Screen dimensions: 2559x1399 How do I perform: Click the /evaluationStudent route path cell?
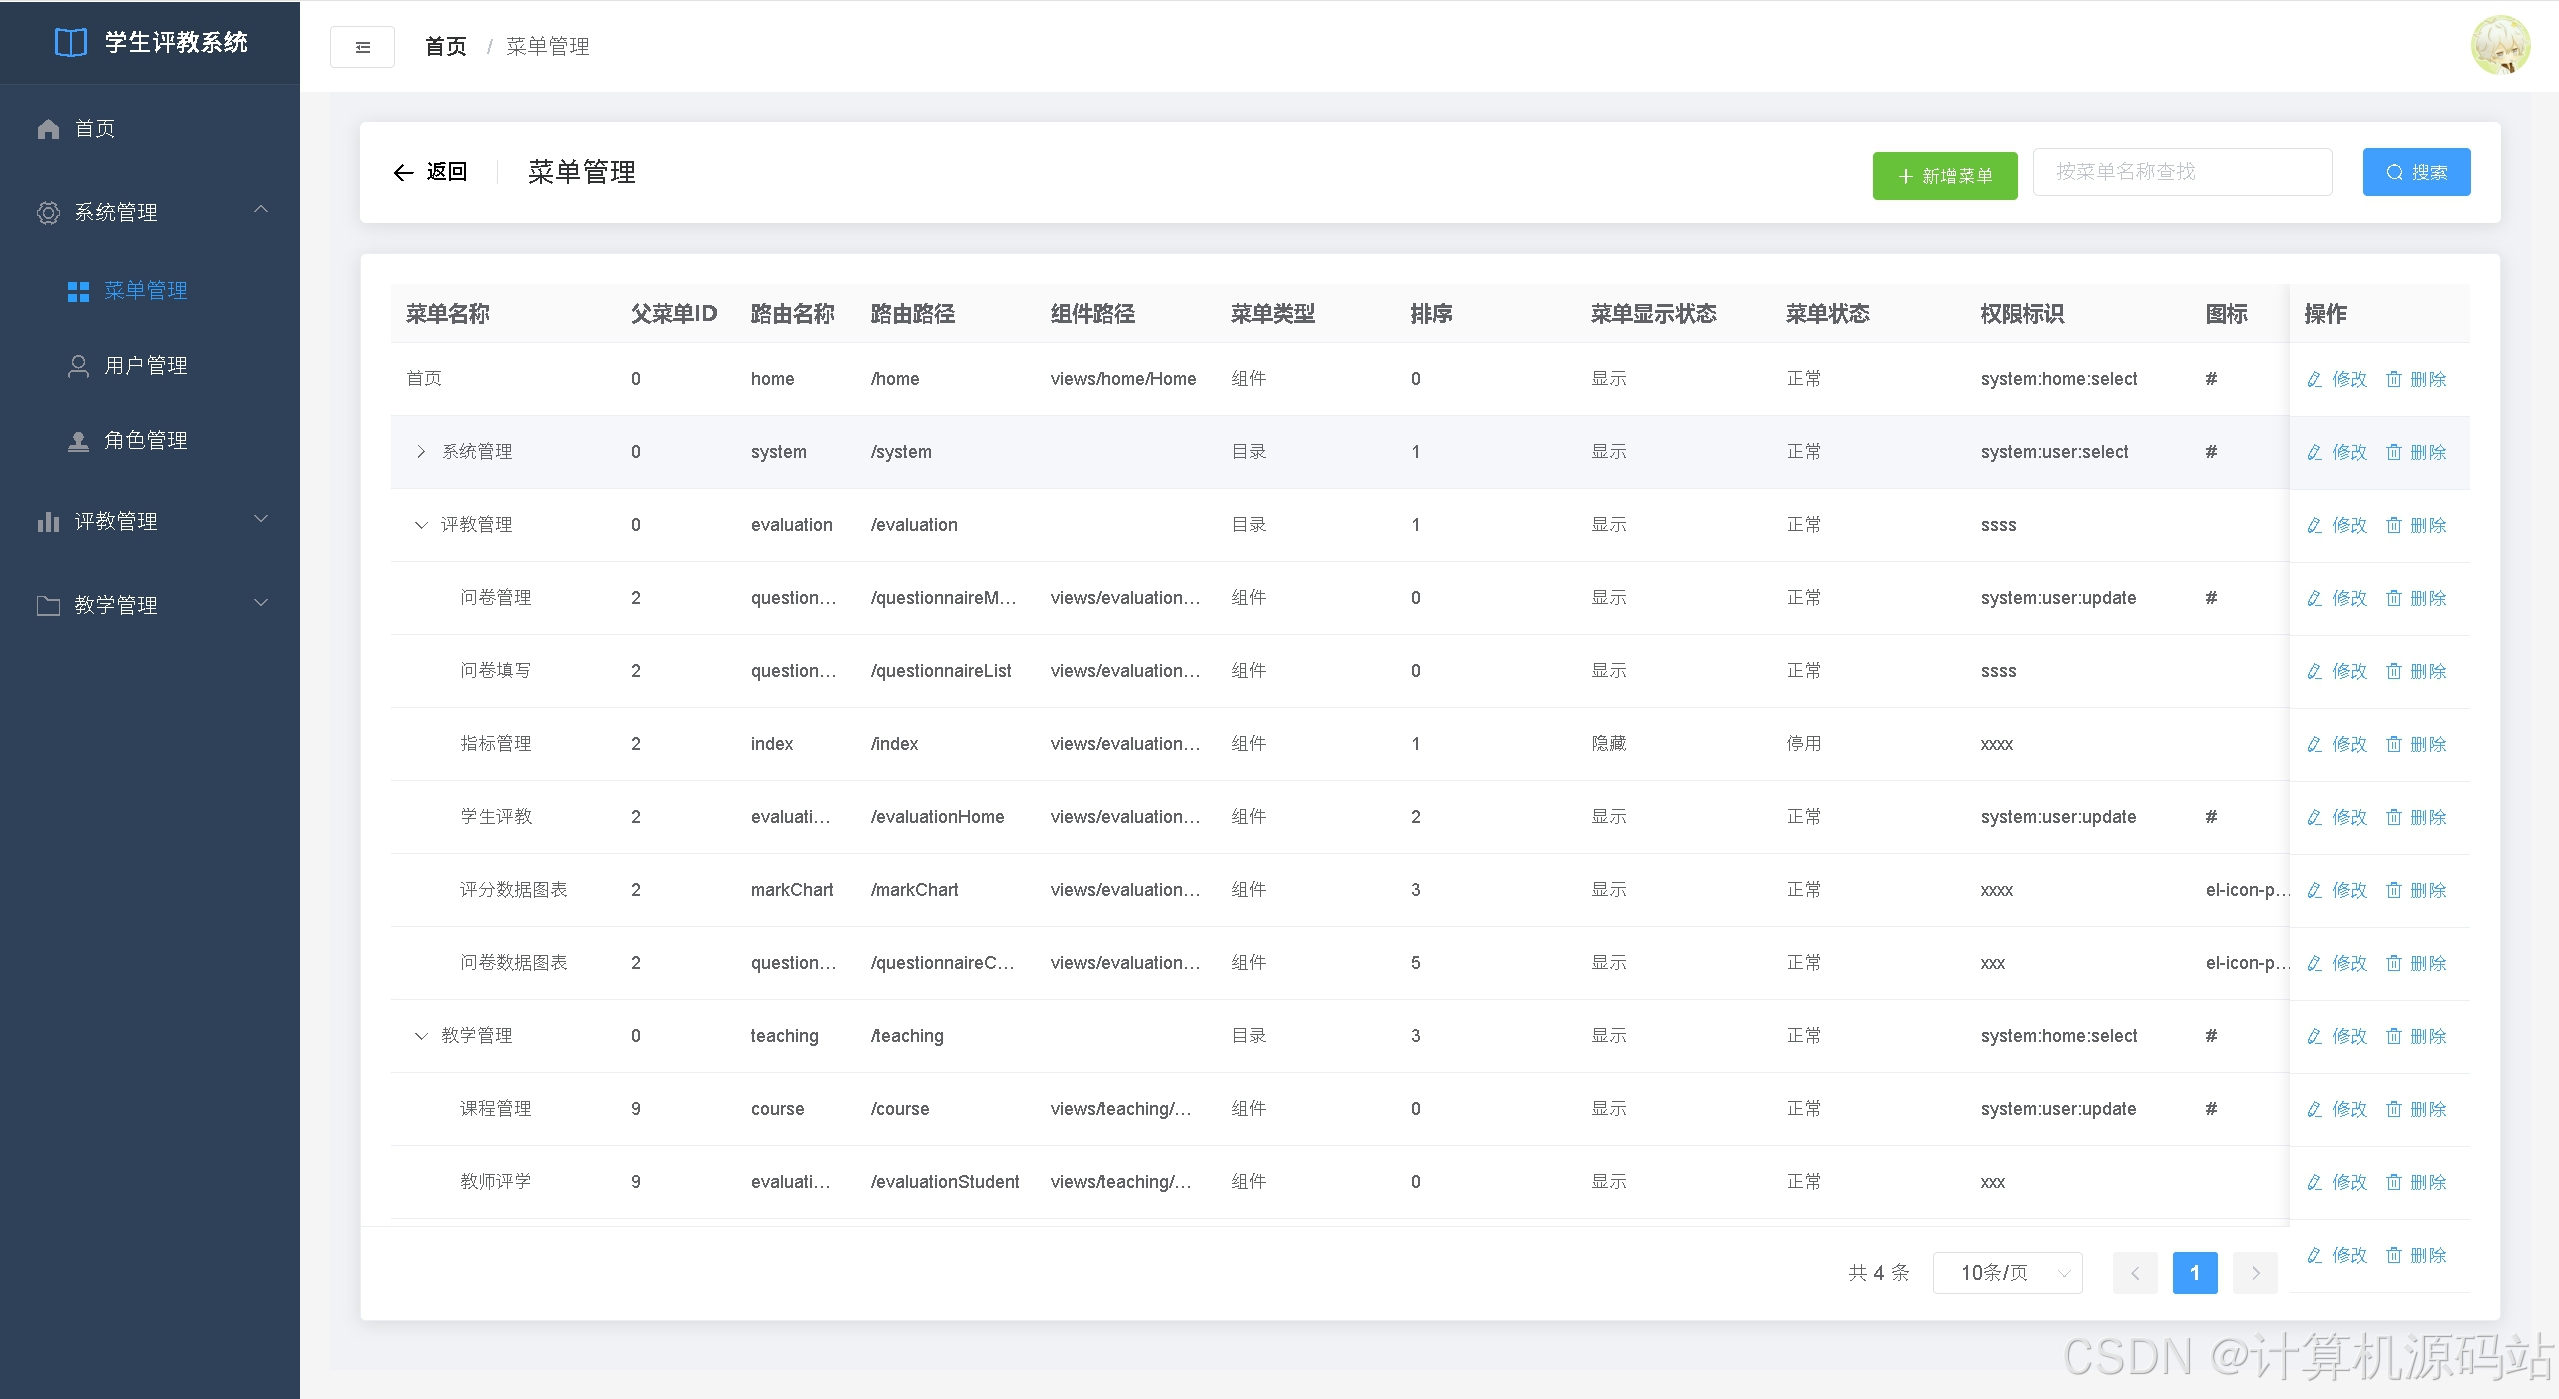click(x=945, y=1182)
